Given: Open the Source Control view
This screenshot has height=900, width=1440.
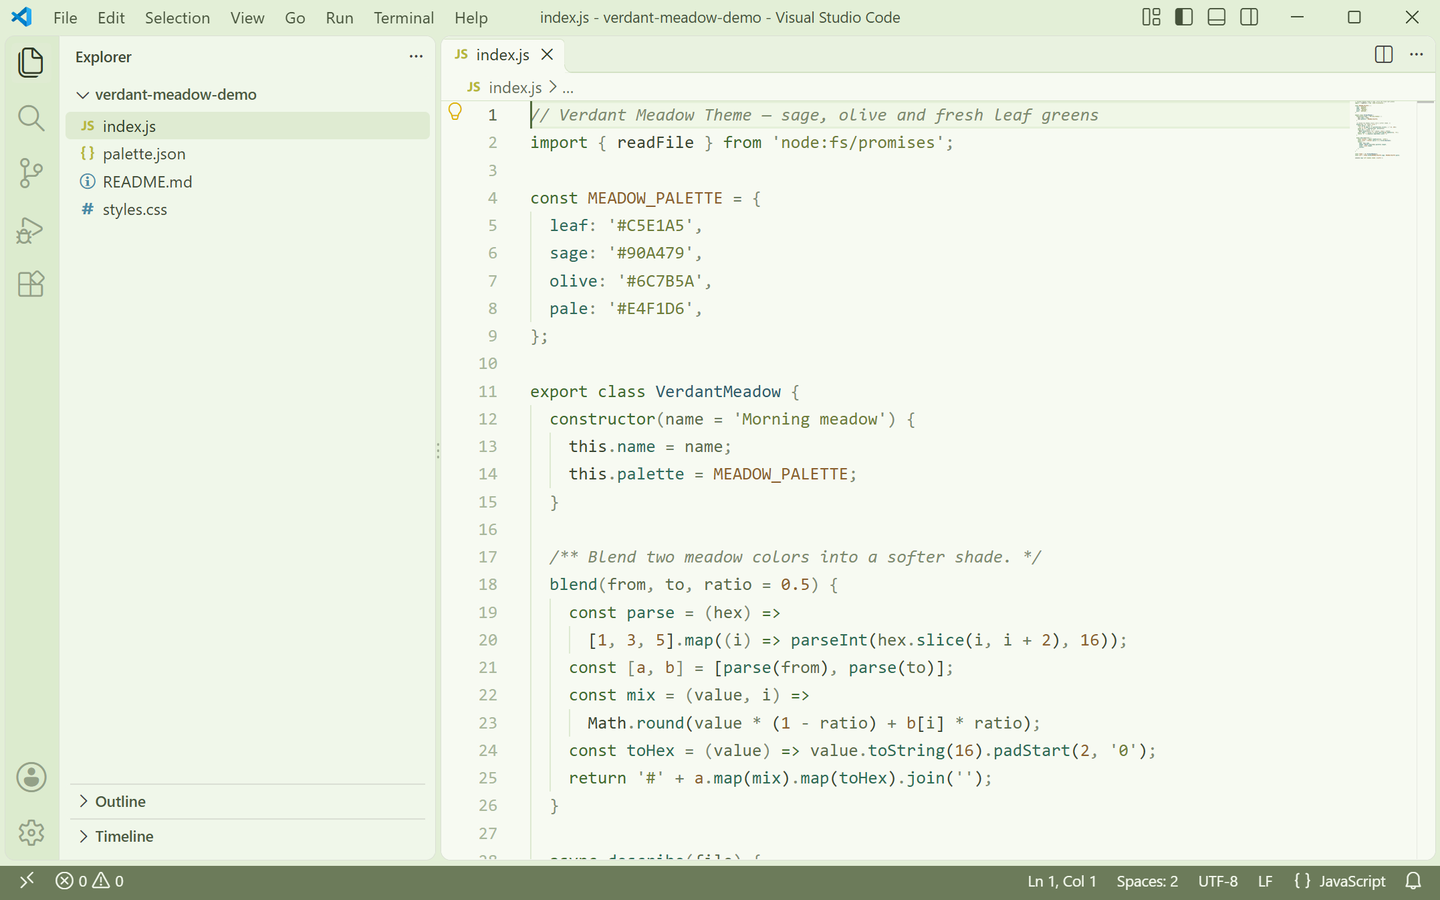Looking at the screenshot, I should click(31, 173).
